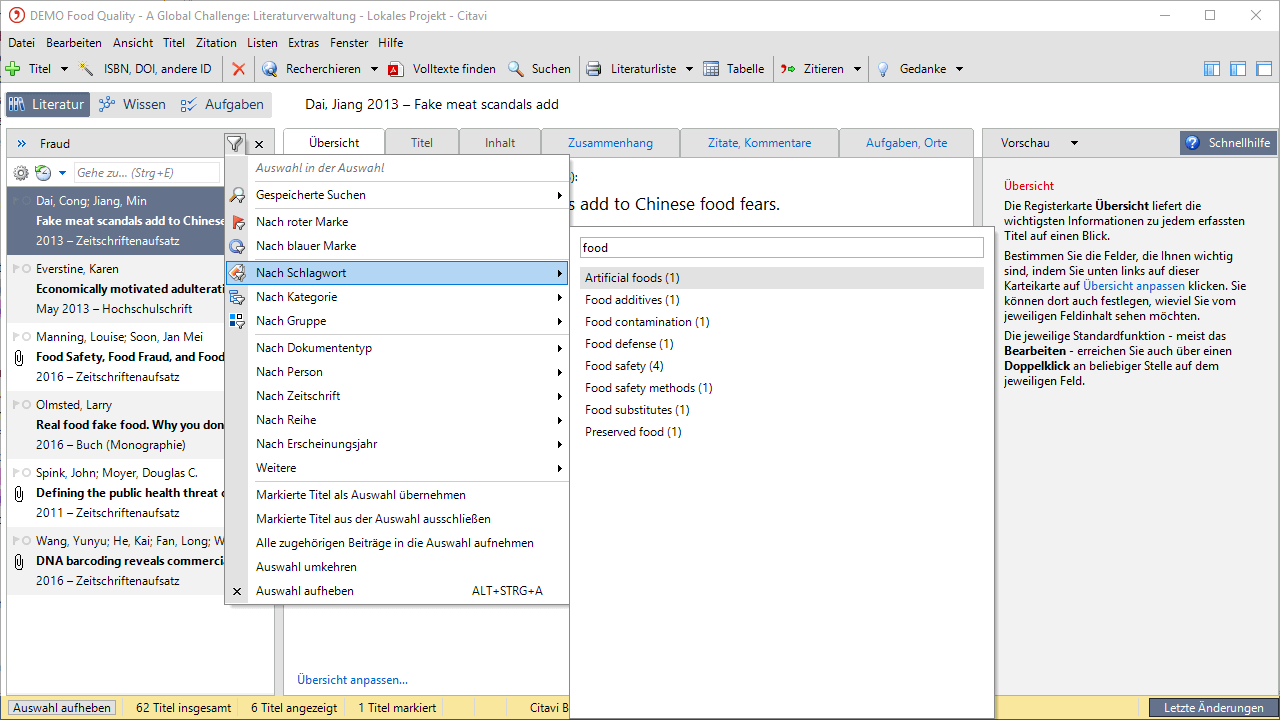1280x720 pixels.
Task: Open the Zitation menu
Action: (x=216, y=43)
